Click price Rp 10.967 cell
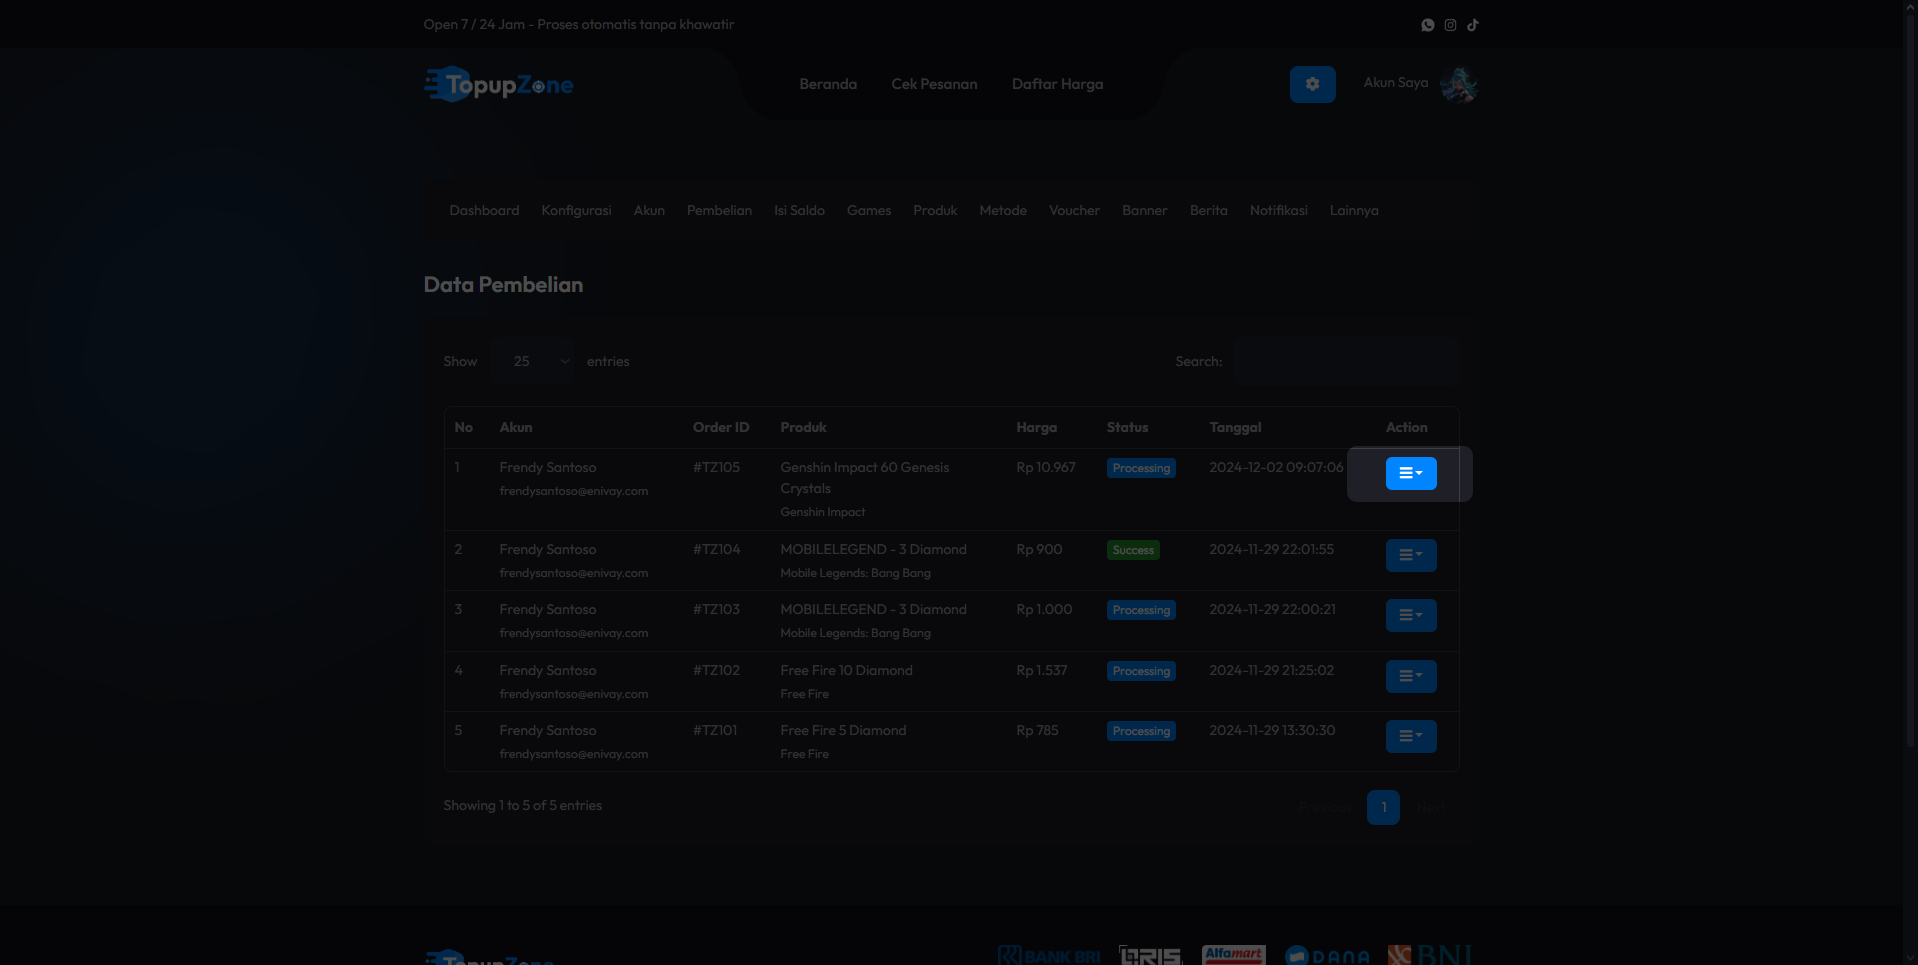Image resolution: width=1918 pixels, height=965 pixels. click(x=1046, y=467)
